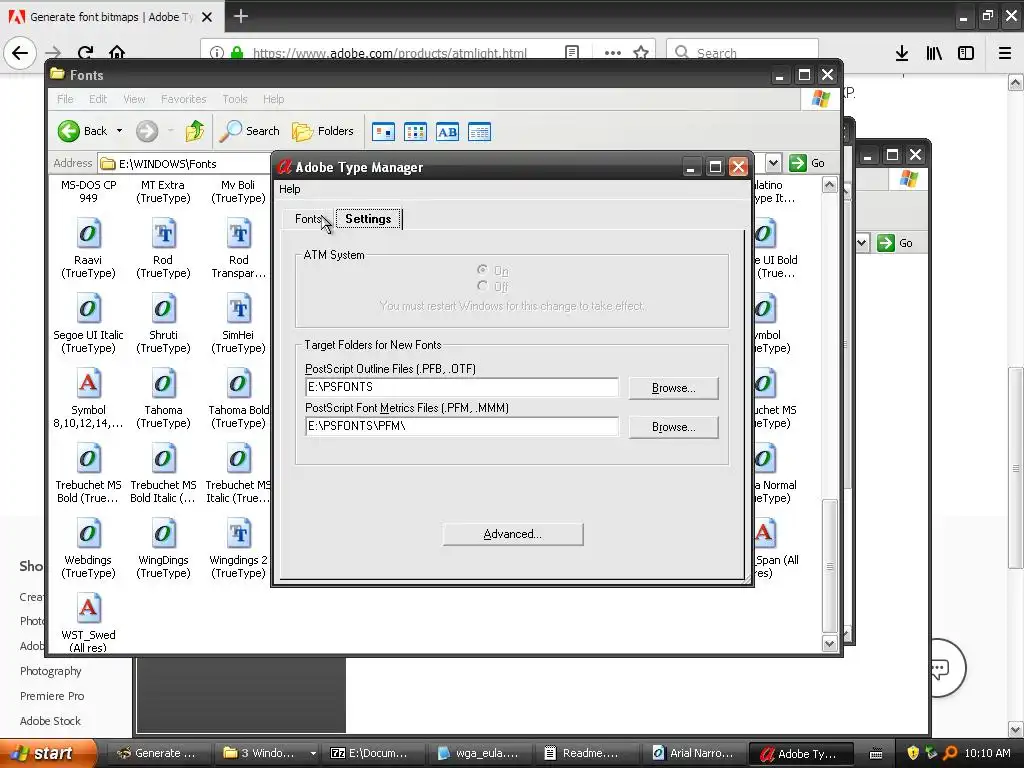Viewport: 1024px width, 768px height.
Task: Switch to List view in Fonts toolbar
Action: pos(415,132)
